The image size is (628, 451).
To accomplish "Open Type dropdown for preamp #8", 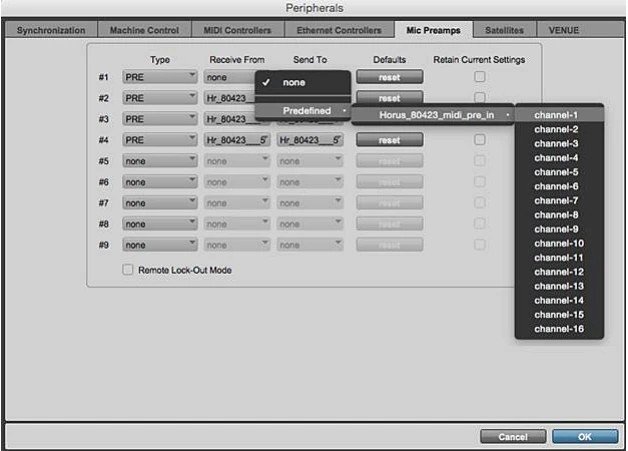I will [x=160, y=224].
